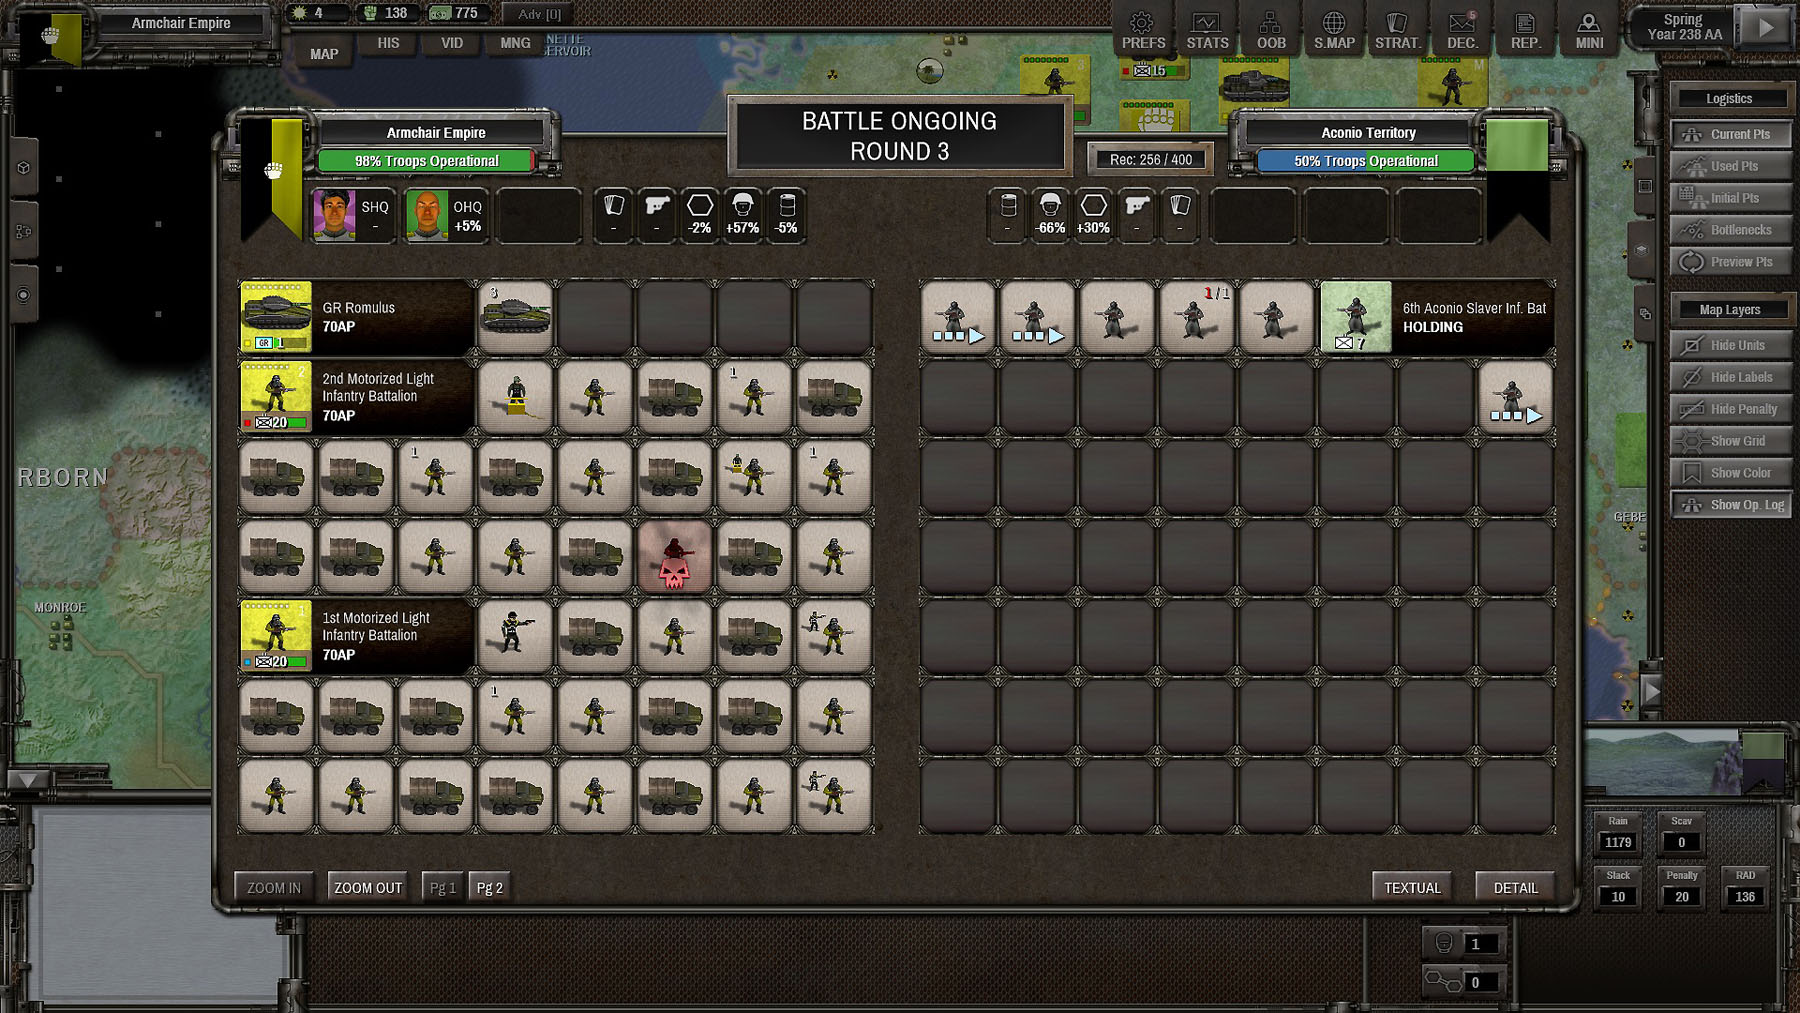Click the helmet counter icon showing 1
Screen dimensions: 1800x1013
tap(1444, 943)
